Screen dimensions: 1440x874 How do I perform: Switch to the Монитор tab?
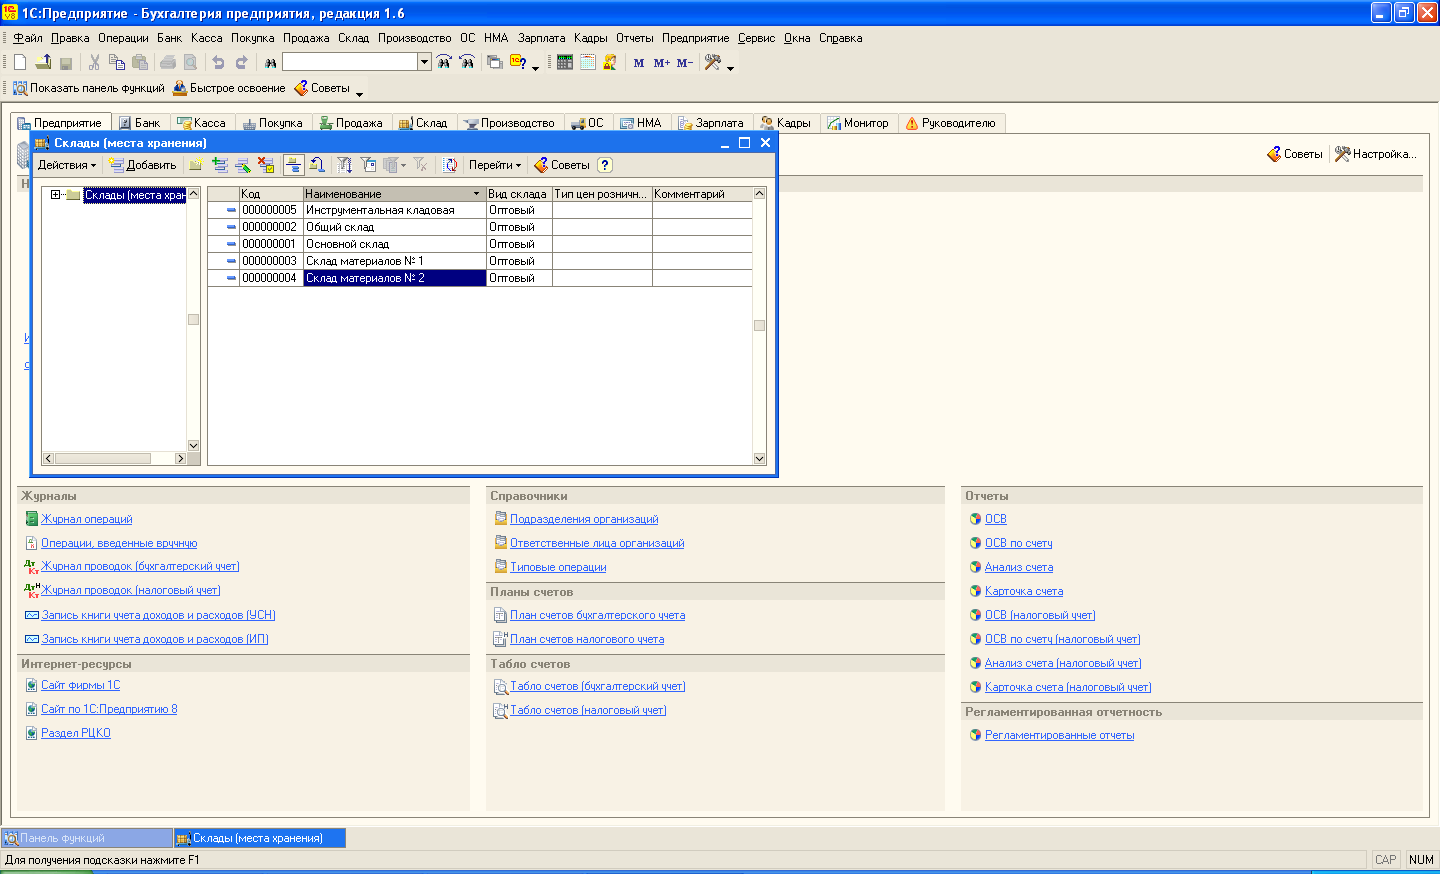pos(858,123)
